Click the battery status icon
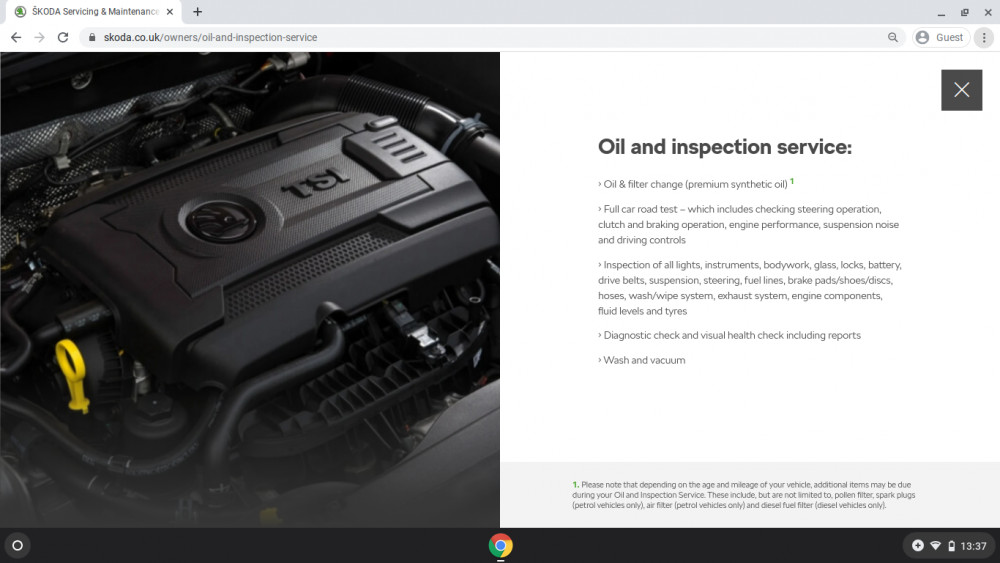Screen dimensions: 1000x563 pyautogui.click(x=952, y=546)
